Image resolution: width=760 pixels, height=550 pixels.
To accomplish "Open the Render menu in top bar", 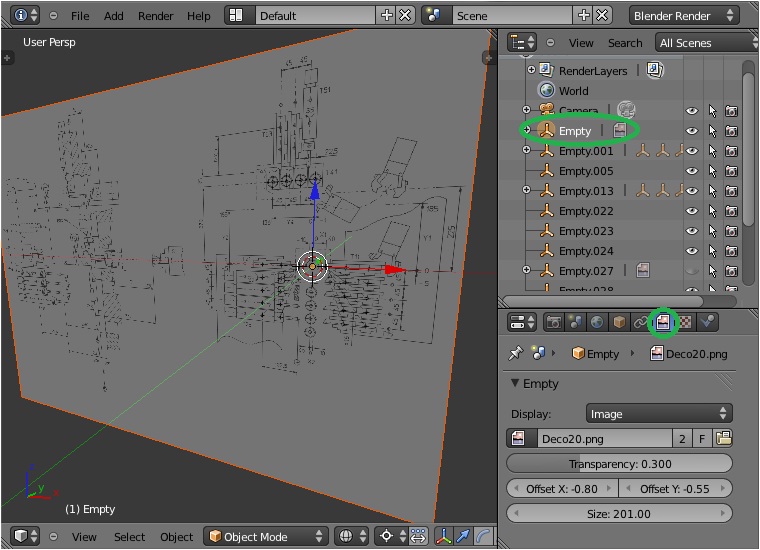I will point(155,16).
